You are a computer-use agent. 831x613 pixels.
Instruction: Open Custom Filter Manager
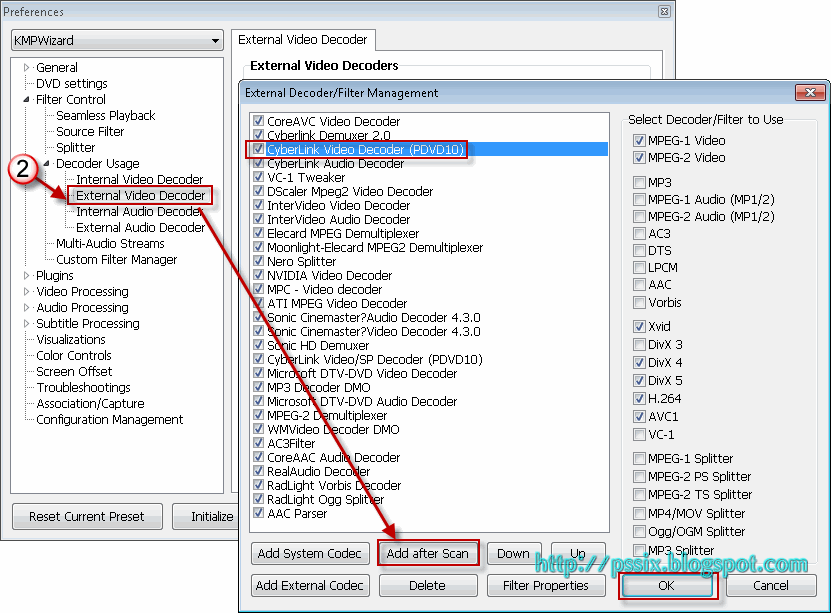pos(117,259)
